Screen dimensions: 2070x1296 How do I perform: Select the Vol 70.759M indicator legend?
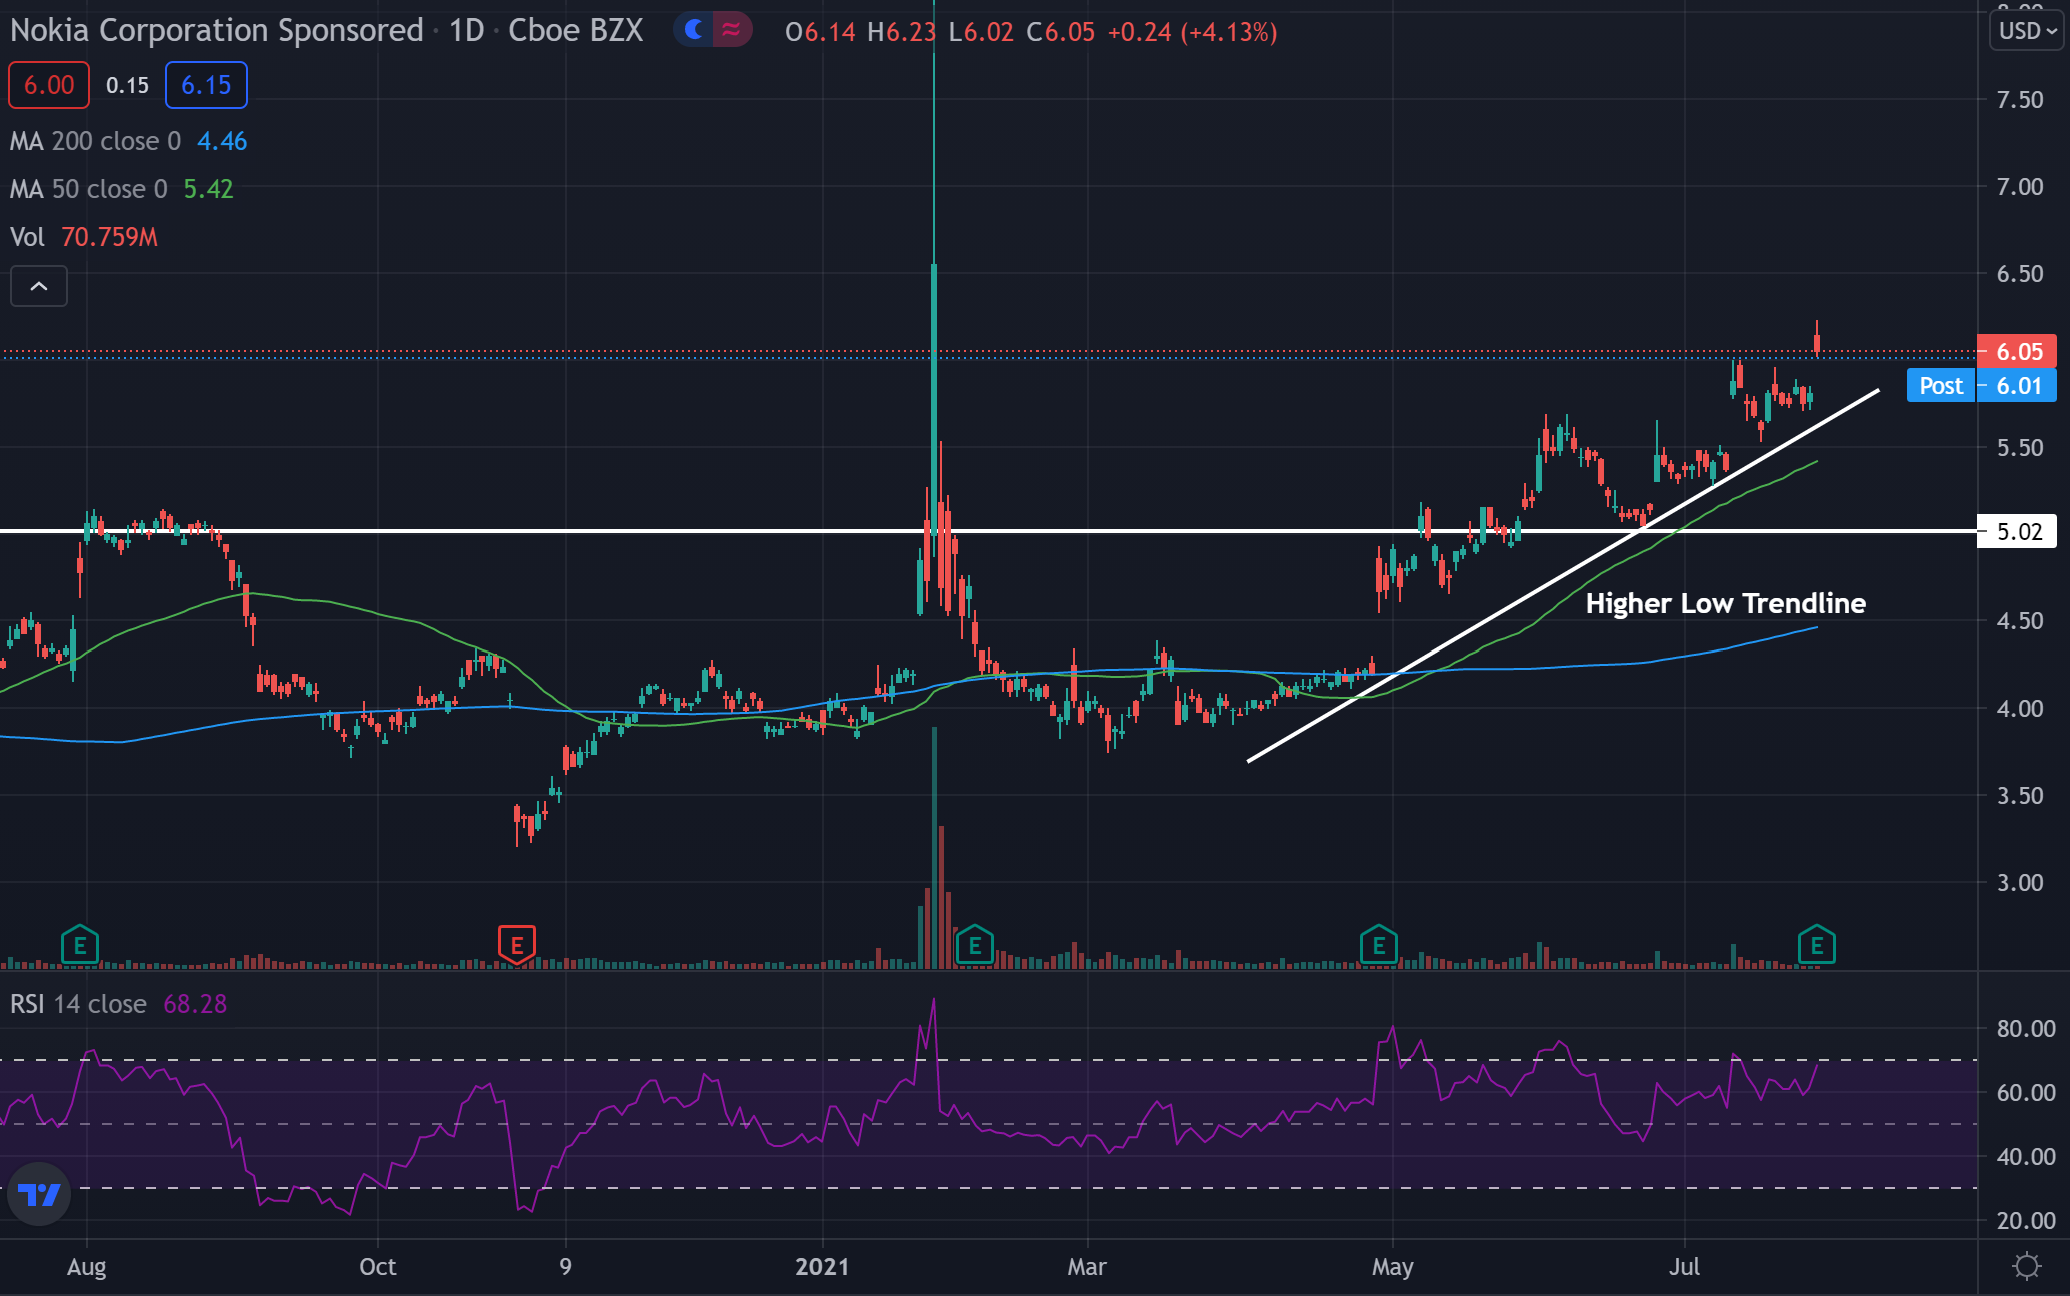click(84, 237)
